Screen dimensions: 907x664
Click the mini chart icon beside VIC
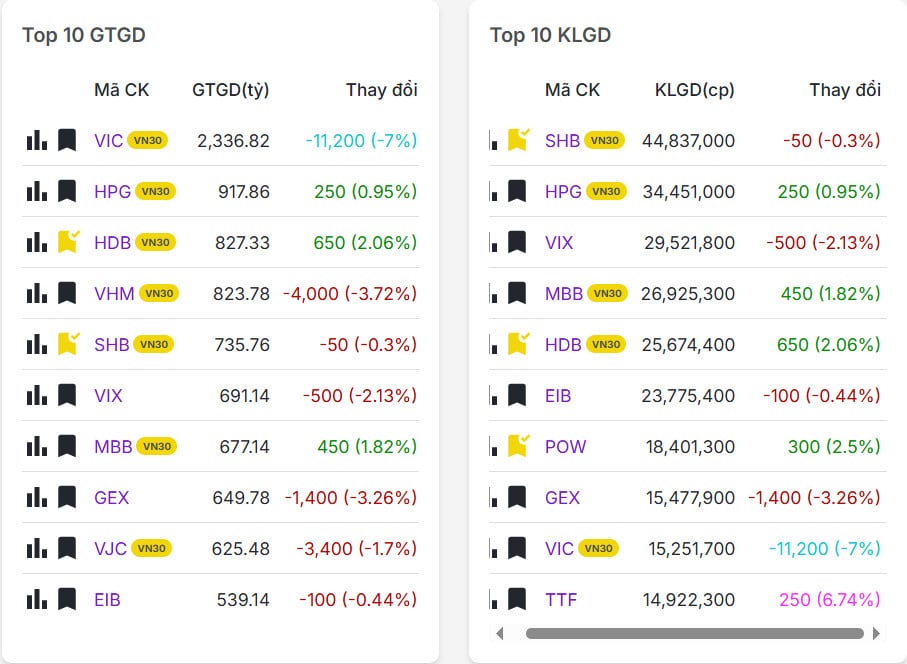(37, 140)
